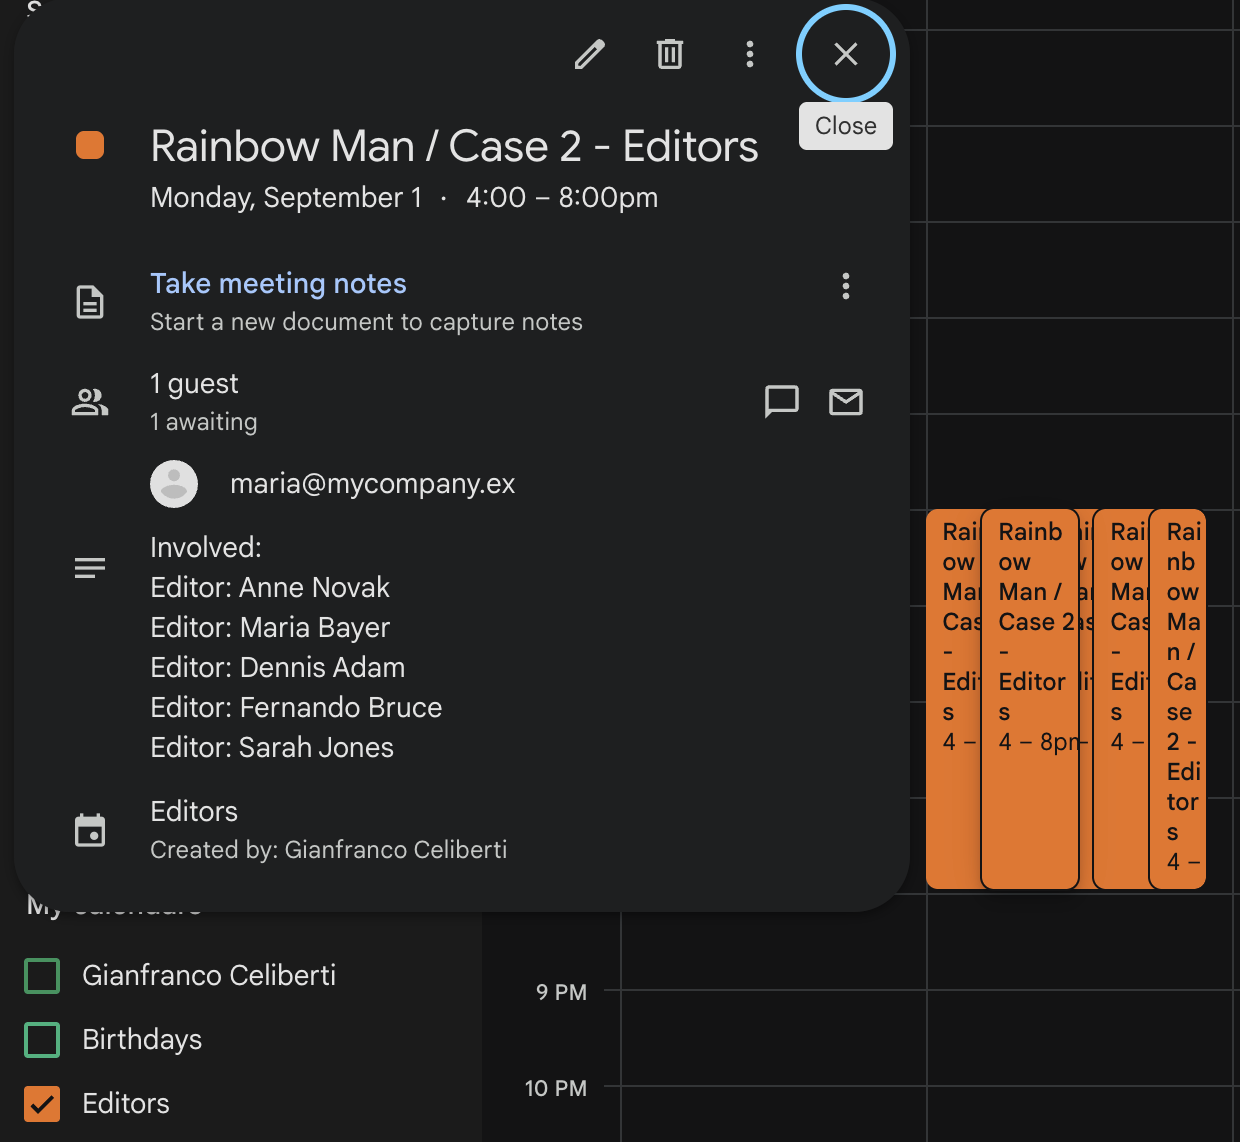Click the 10 PM time label

click(x=556, y=1088)
